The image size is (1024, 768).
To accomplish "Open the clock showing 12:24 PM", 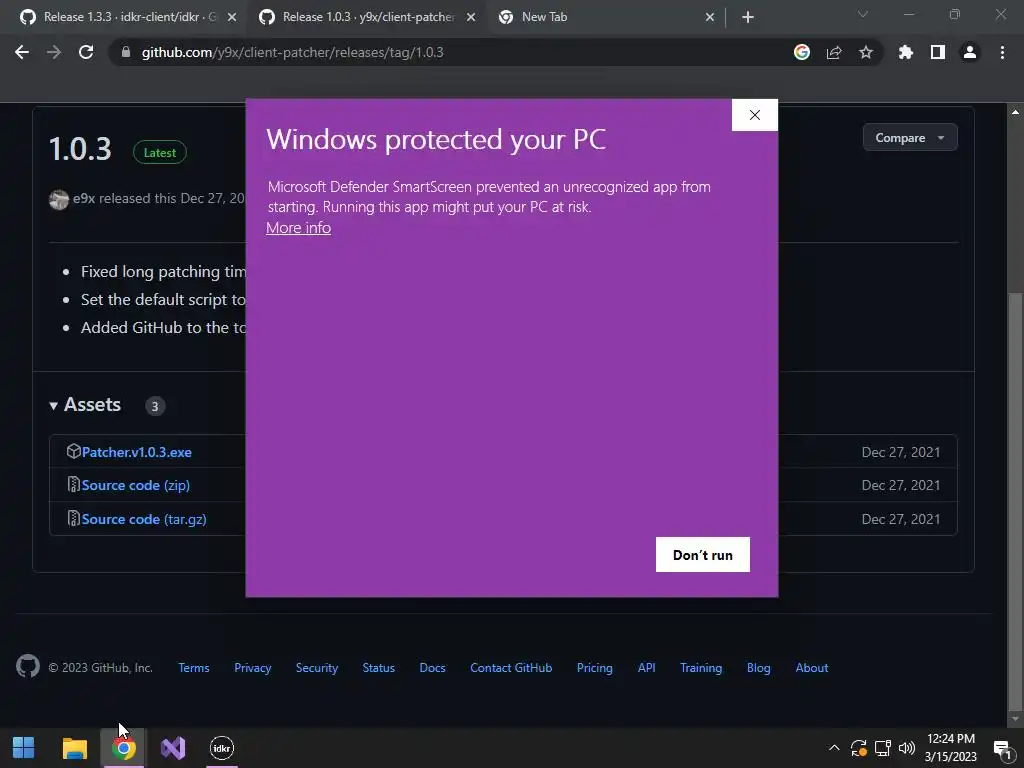I will (950, 748).
